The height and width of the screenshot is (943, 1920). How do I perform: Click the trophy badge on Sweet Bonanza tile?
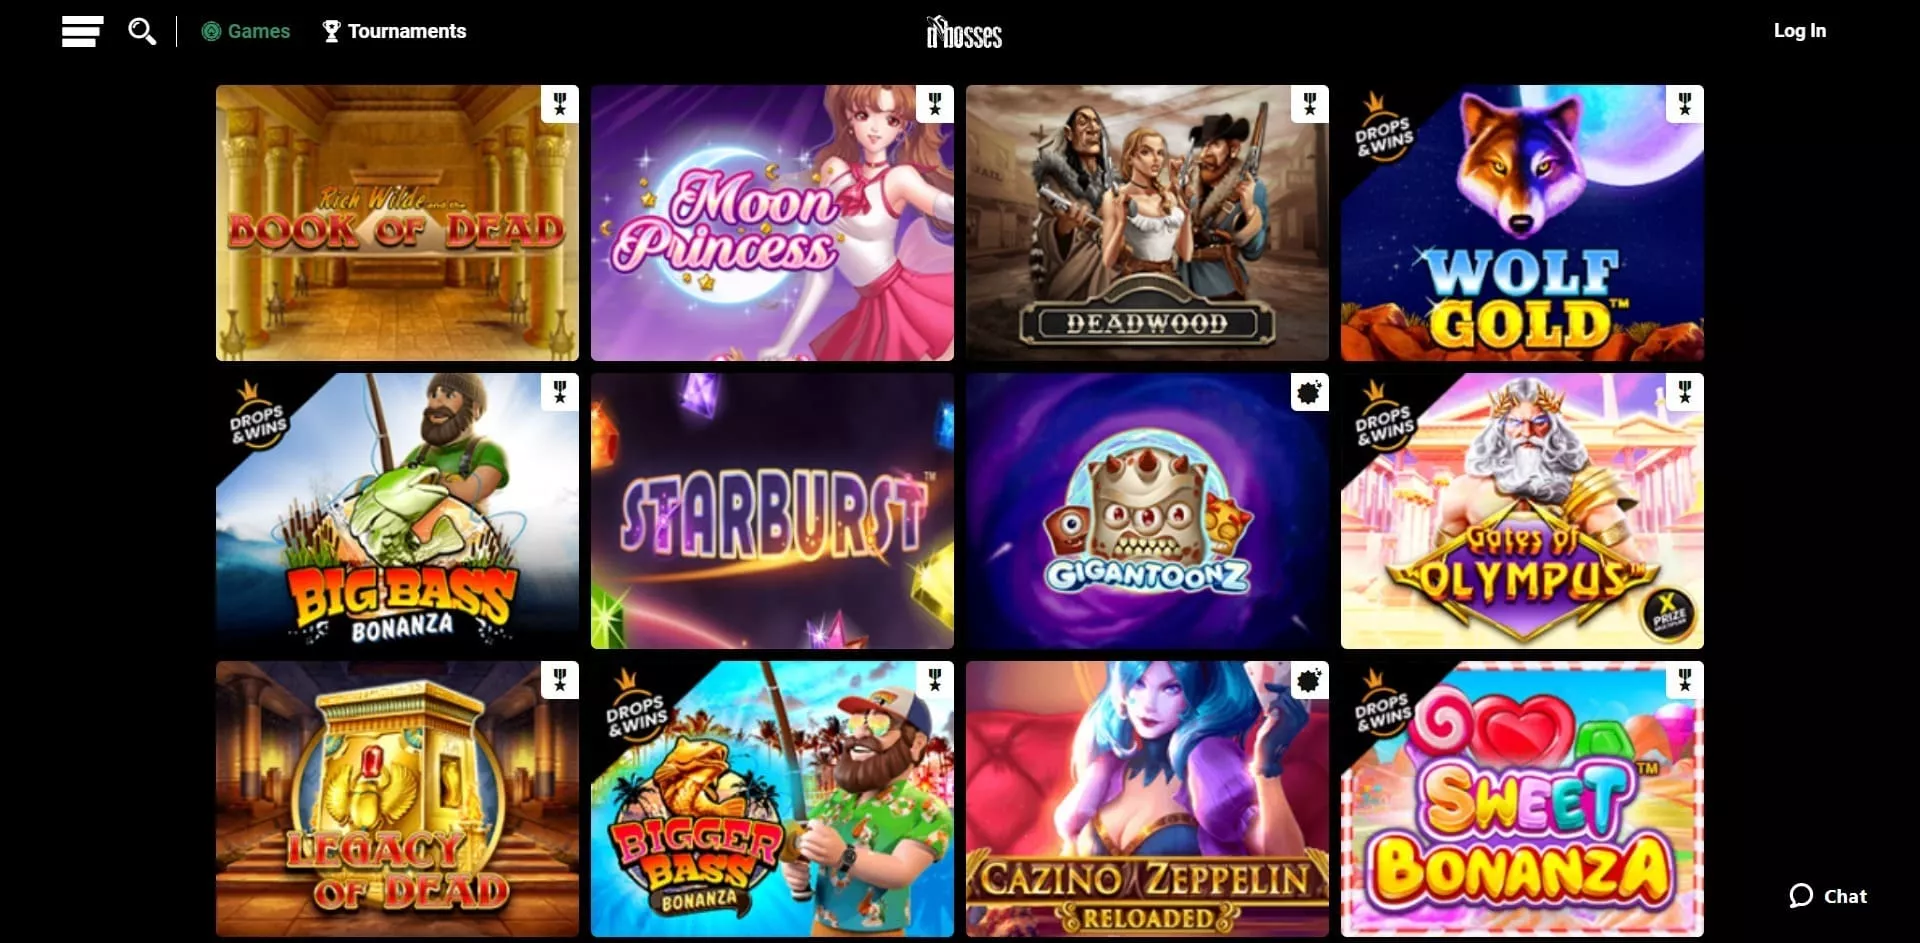[1685, 680]
